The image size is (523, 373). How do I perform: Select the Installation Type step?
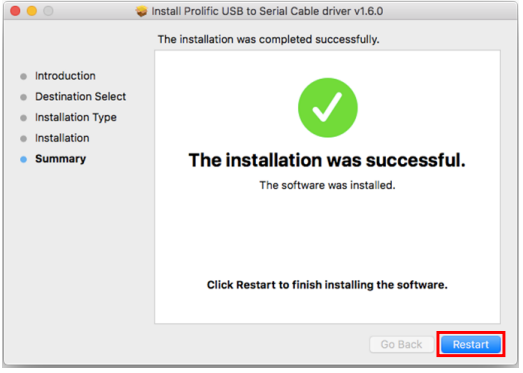tap(76, 117)
